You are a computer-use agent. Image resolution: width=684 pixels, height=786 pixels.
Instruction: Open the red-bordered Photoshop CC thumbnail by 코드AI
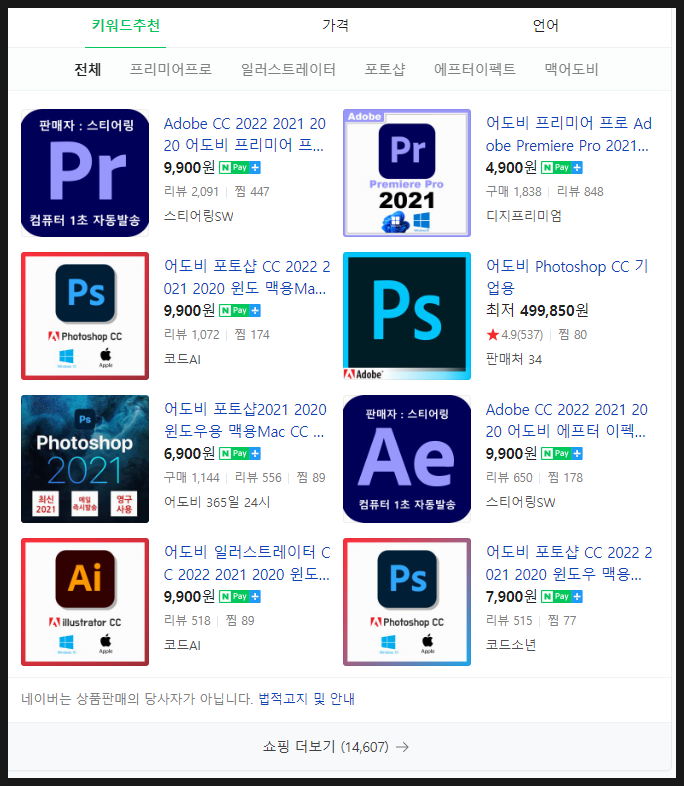[85, 316]
